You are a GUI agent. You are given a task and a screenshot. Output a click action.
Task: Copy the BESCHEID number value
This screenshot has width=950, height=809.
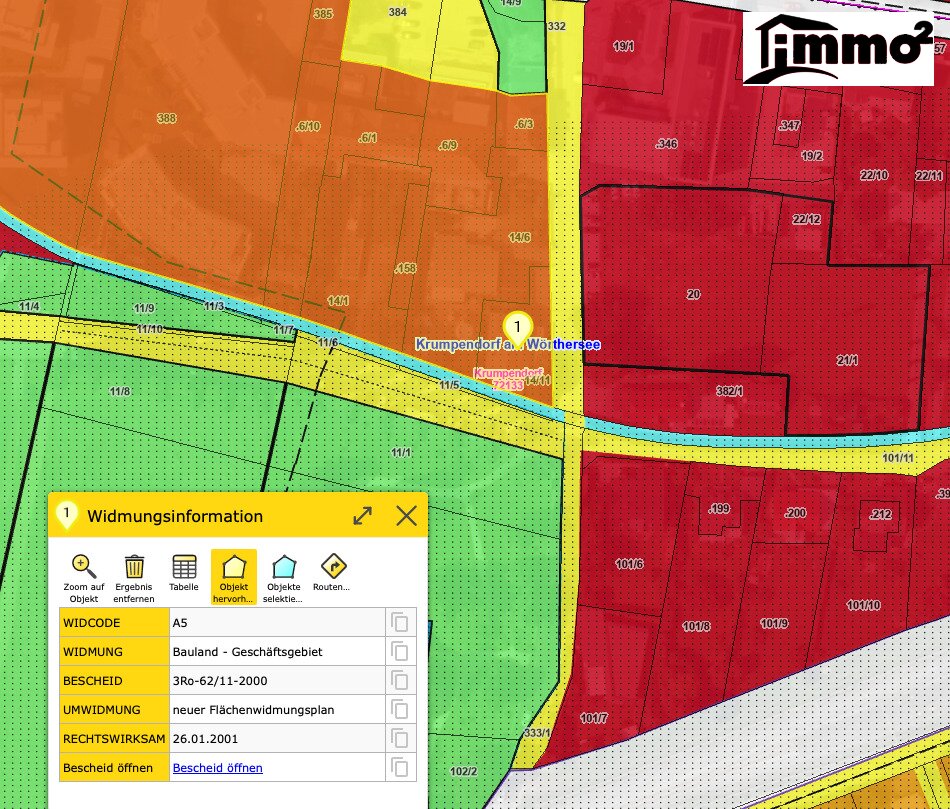click(x=400, y=681)
